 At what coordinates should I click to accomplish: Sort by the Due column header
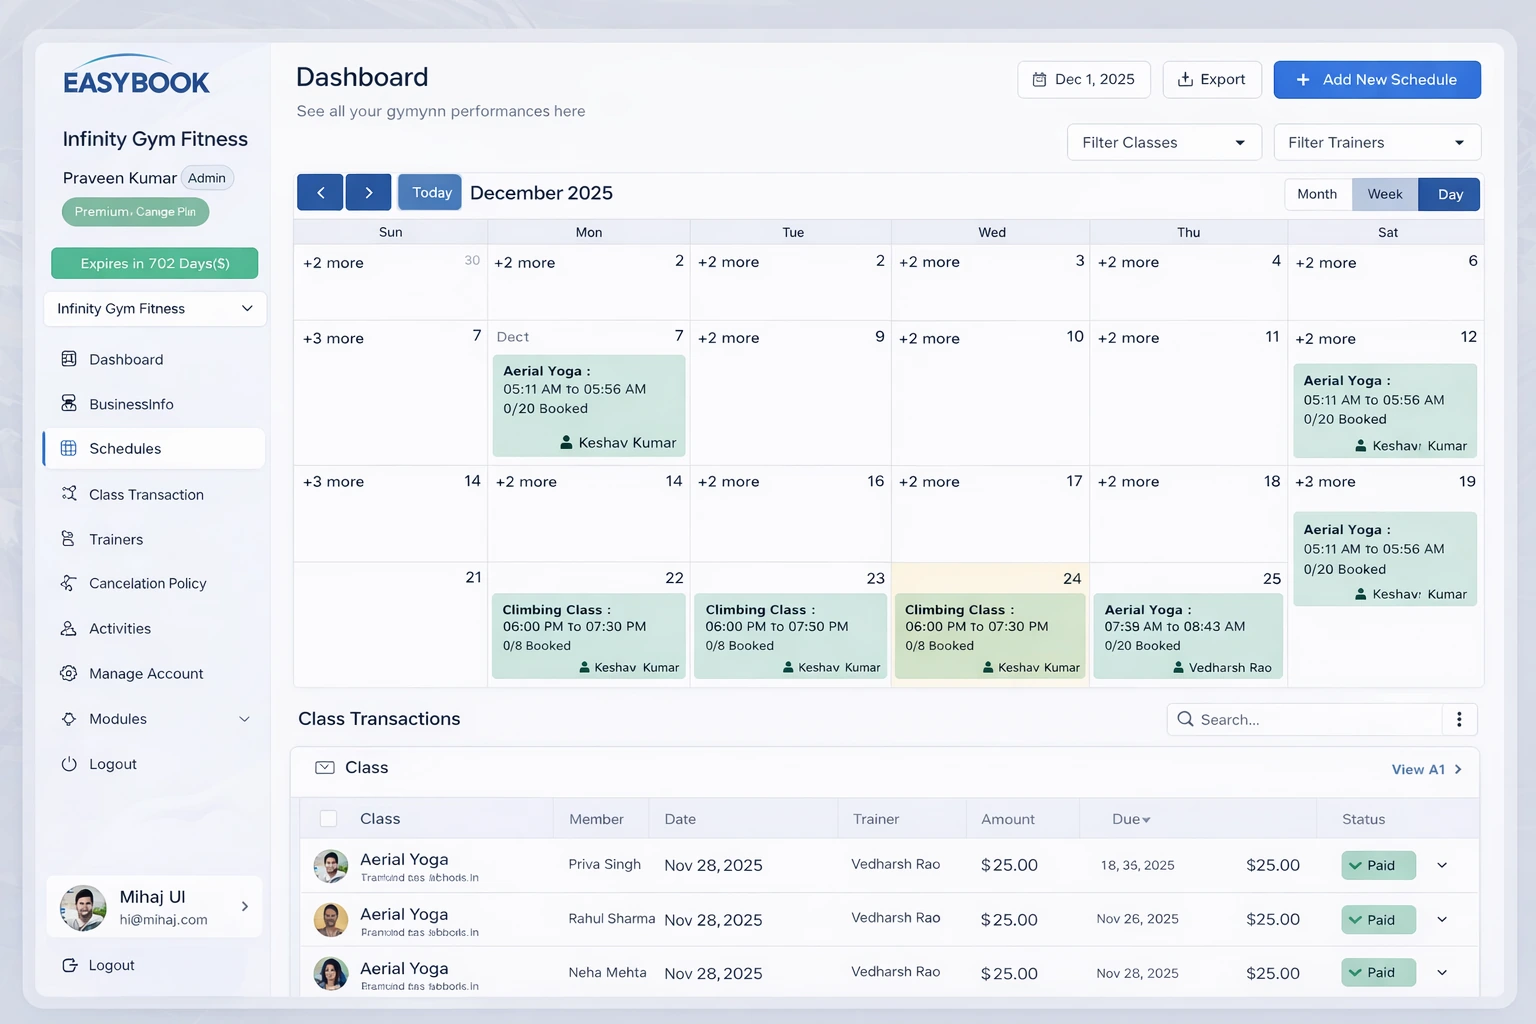[1131, 819]
